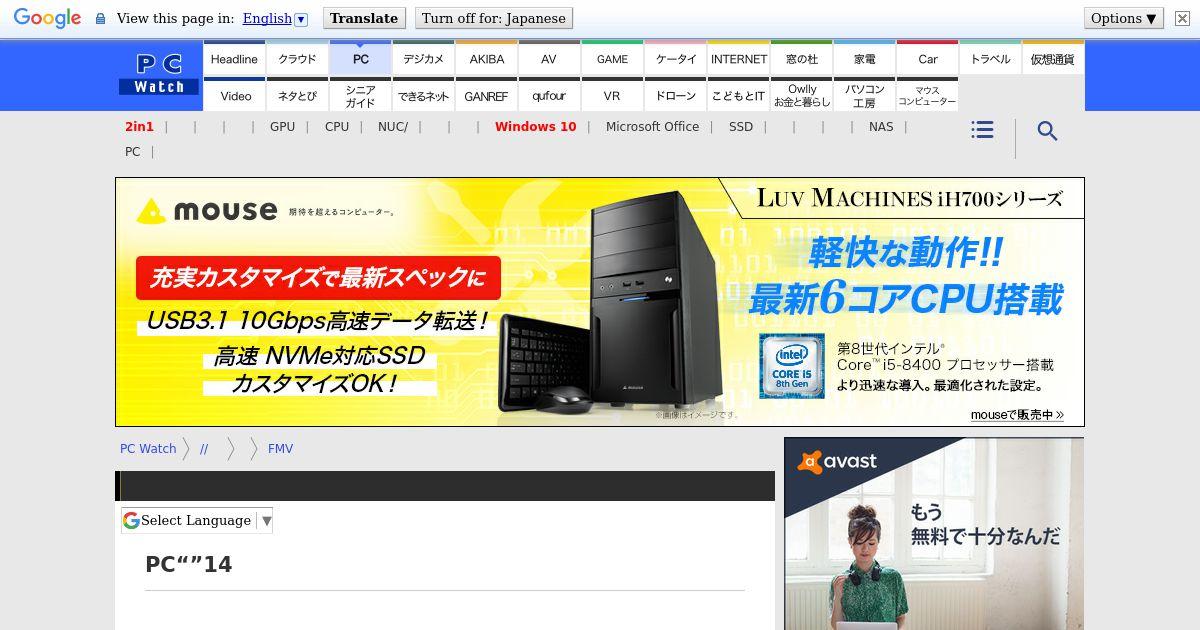Open the AKIBA tab
This screenshot has width=1200, height=630.
tap(486, 58)
